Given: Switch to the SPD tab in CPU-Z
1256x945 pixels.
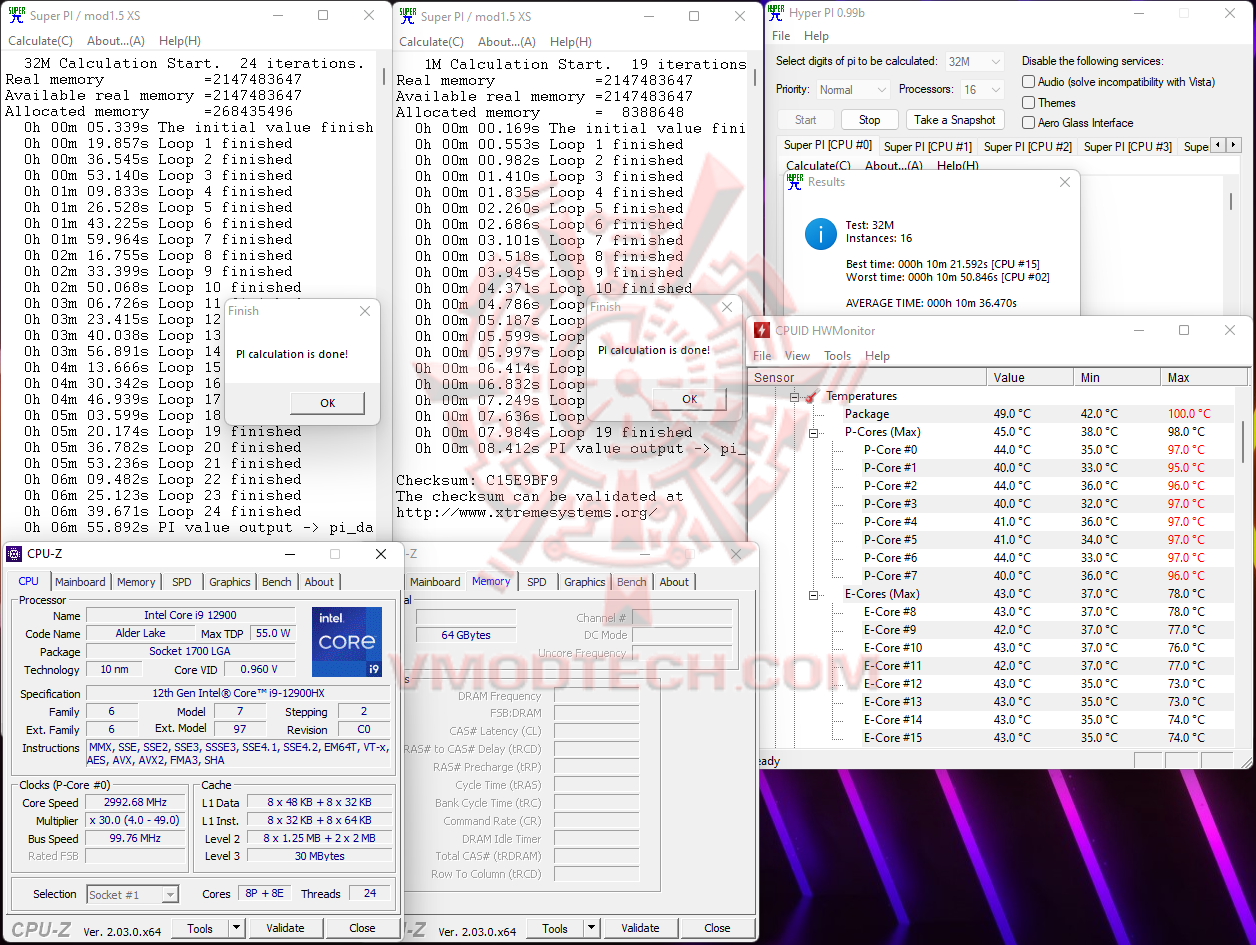Looking at the screenshot, I should pyautogui.click(x=181, y=582).
